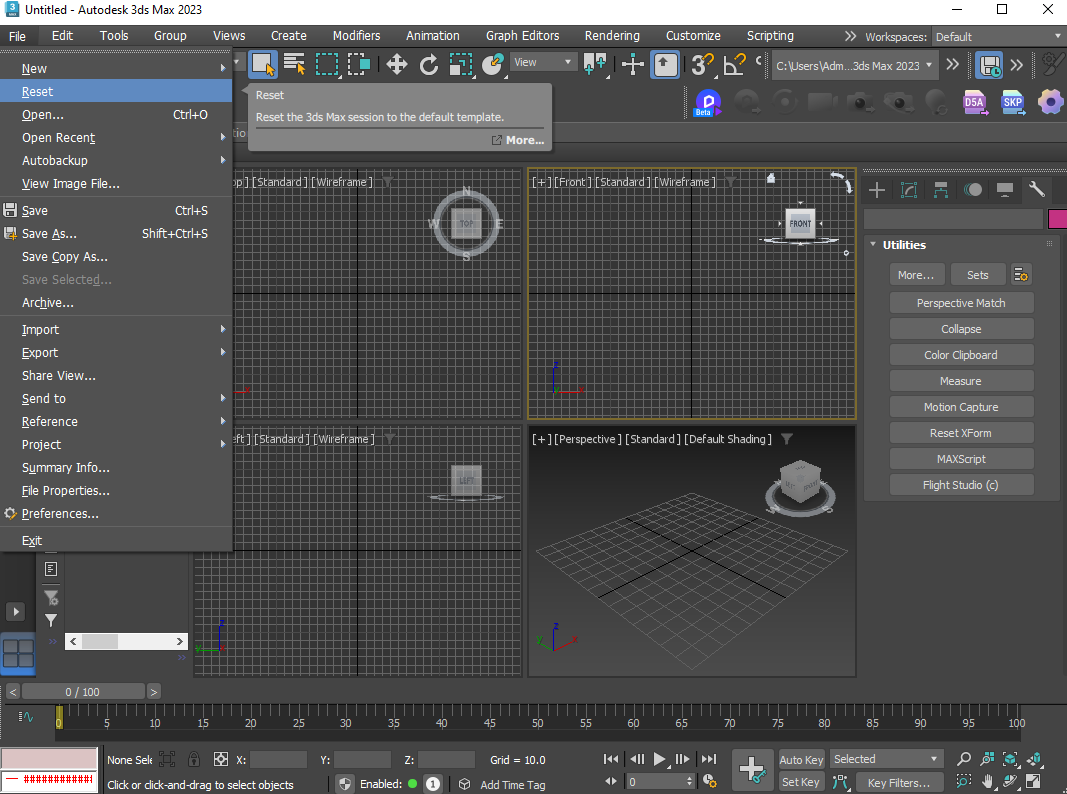1067x794 pixels.
Task: Toggle the 3D Snaps button
Action: coord(702,65)
